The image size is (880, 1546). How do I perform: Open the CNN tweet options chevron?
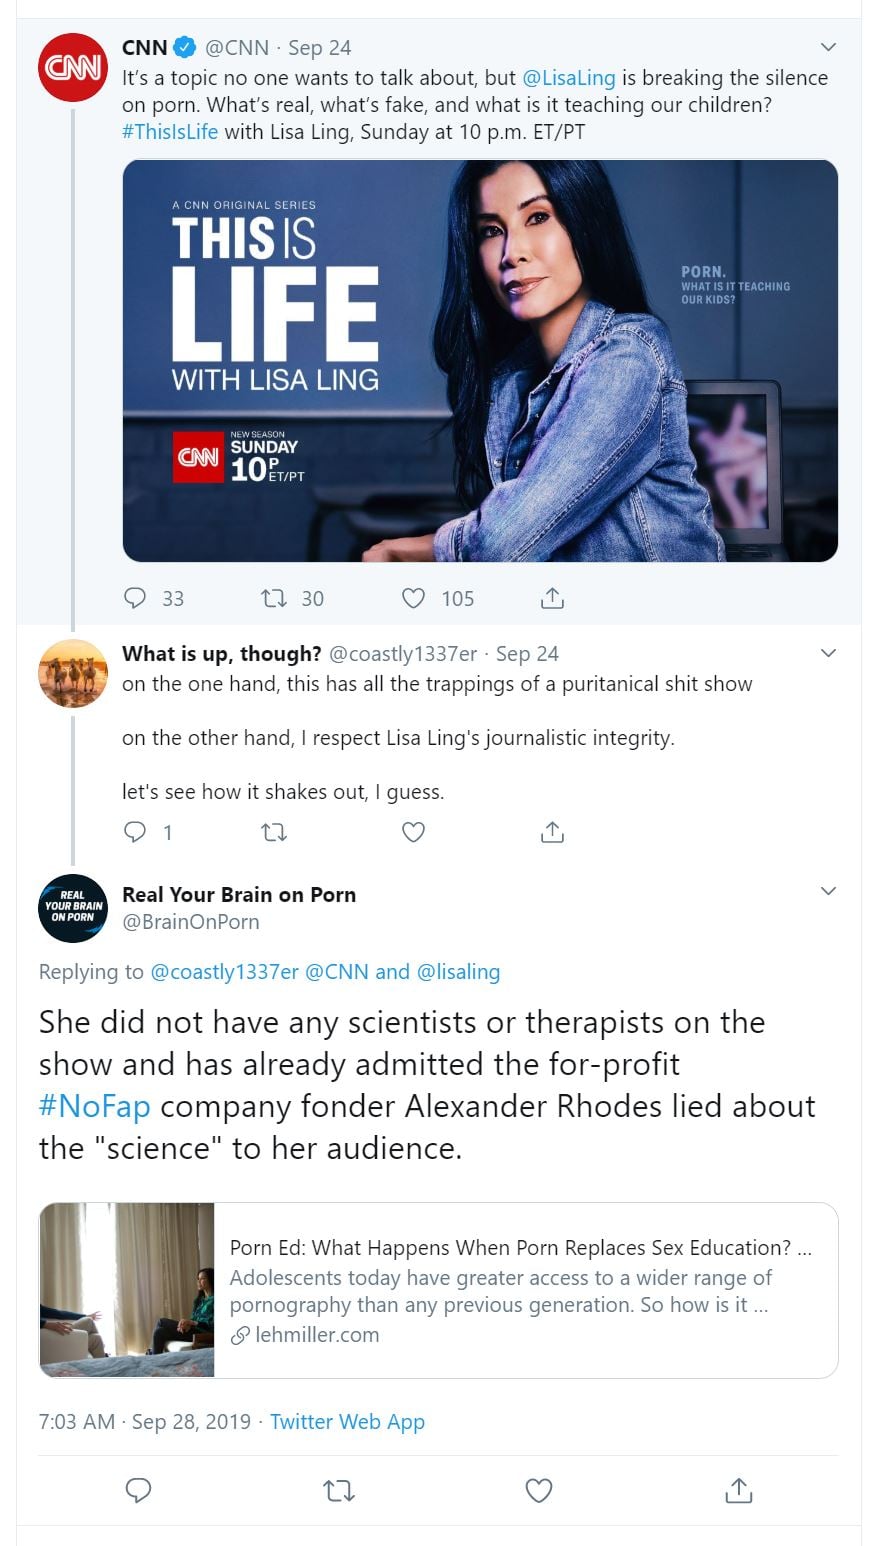pyautogui.click(x=828, y=47)
